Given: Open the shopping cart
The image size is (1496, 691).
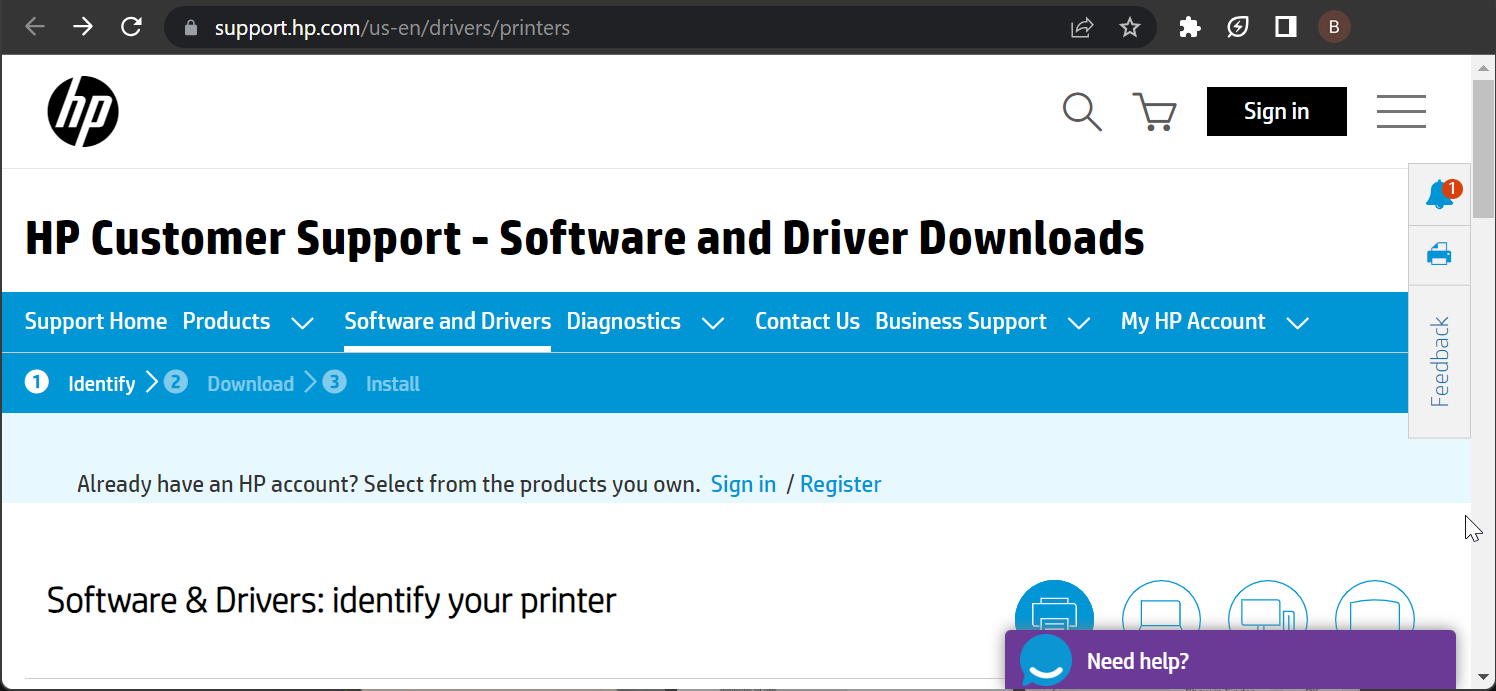Looking at the screenshot, I should pos(1154,112).
